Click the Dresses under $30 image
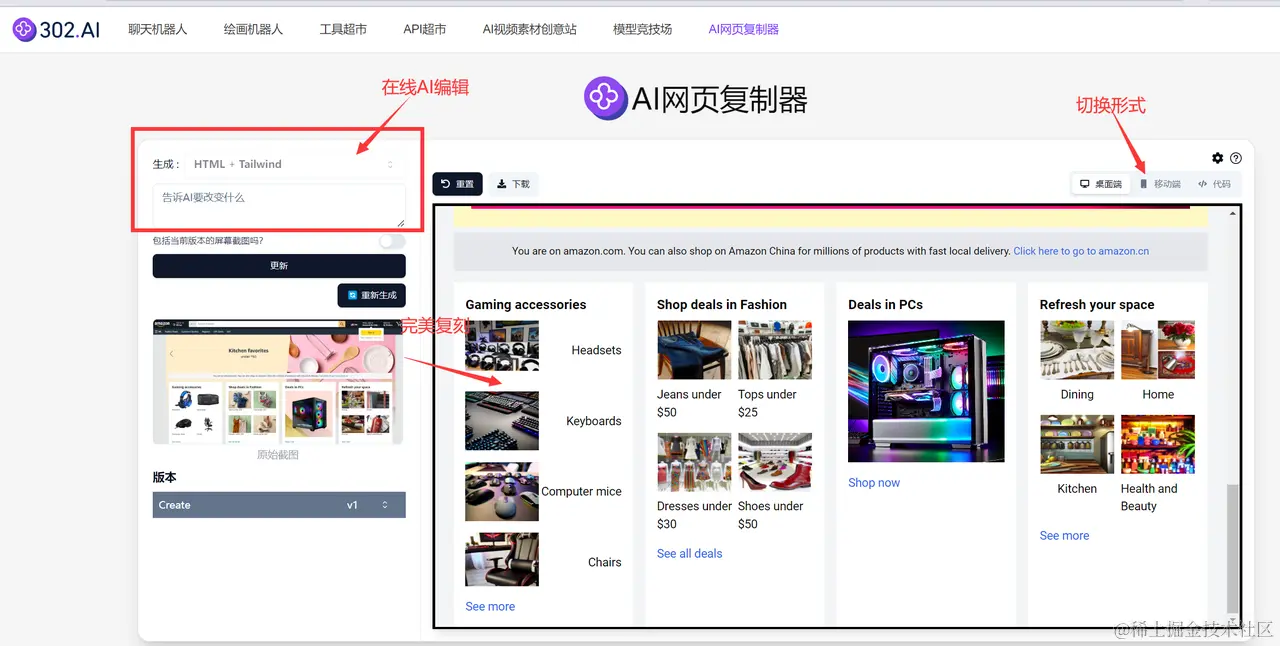 click(x=694, y=462)
